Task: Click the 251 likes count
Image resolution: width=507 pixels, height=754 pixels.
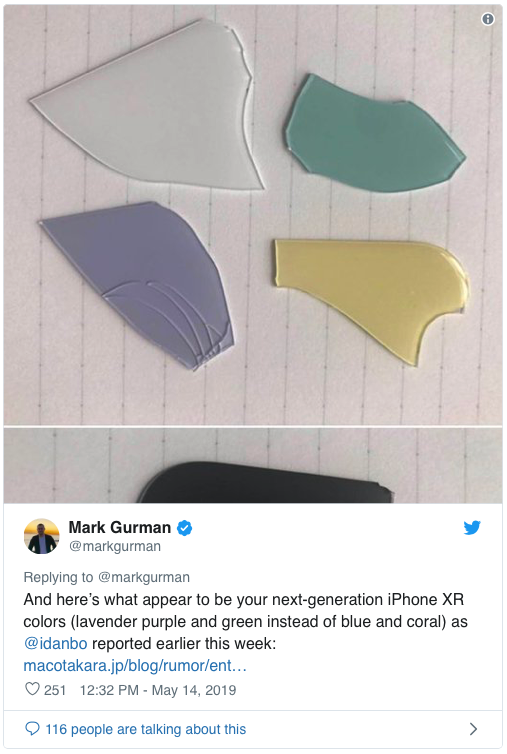Action: tap(54, 690)
